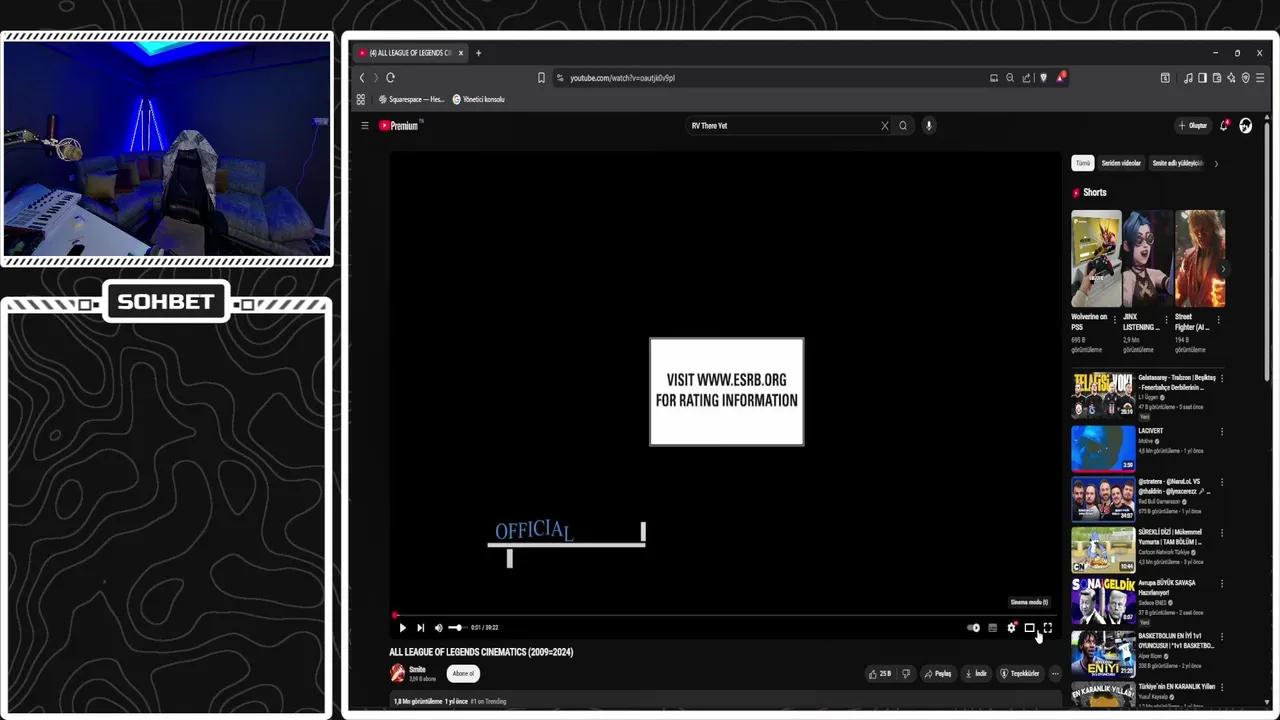Screen dimensions: 1280x720
Task: Click the Oluştur create button
Action: 1192,126
